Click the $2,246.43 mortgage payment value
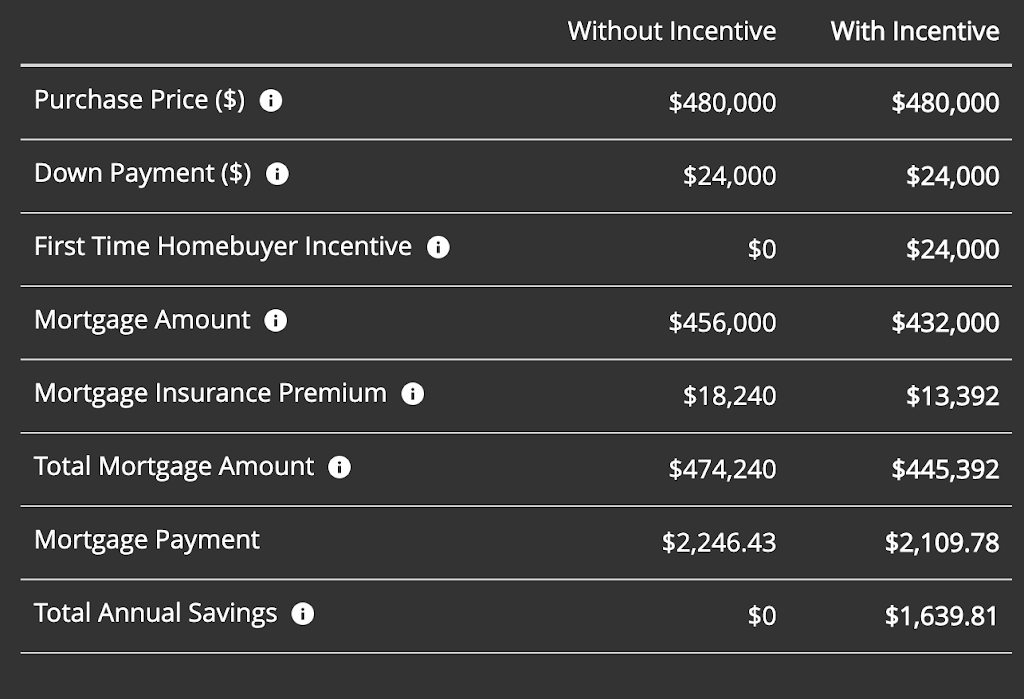The width and height of the screenshot is (1024, 699). (x=719, y=542)
